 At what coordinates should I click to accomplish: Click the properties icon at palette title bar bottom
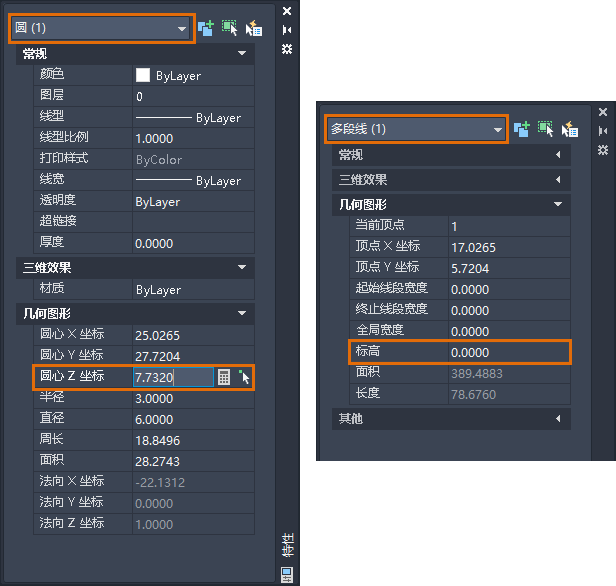[x=287, y=574]
